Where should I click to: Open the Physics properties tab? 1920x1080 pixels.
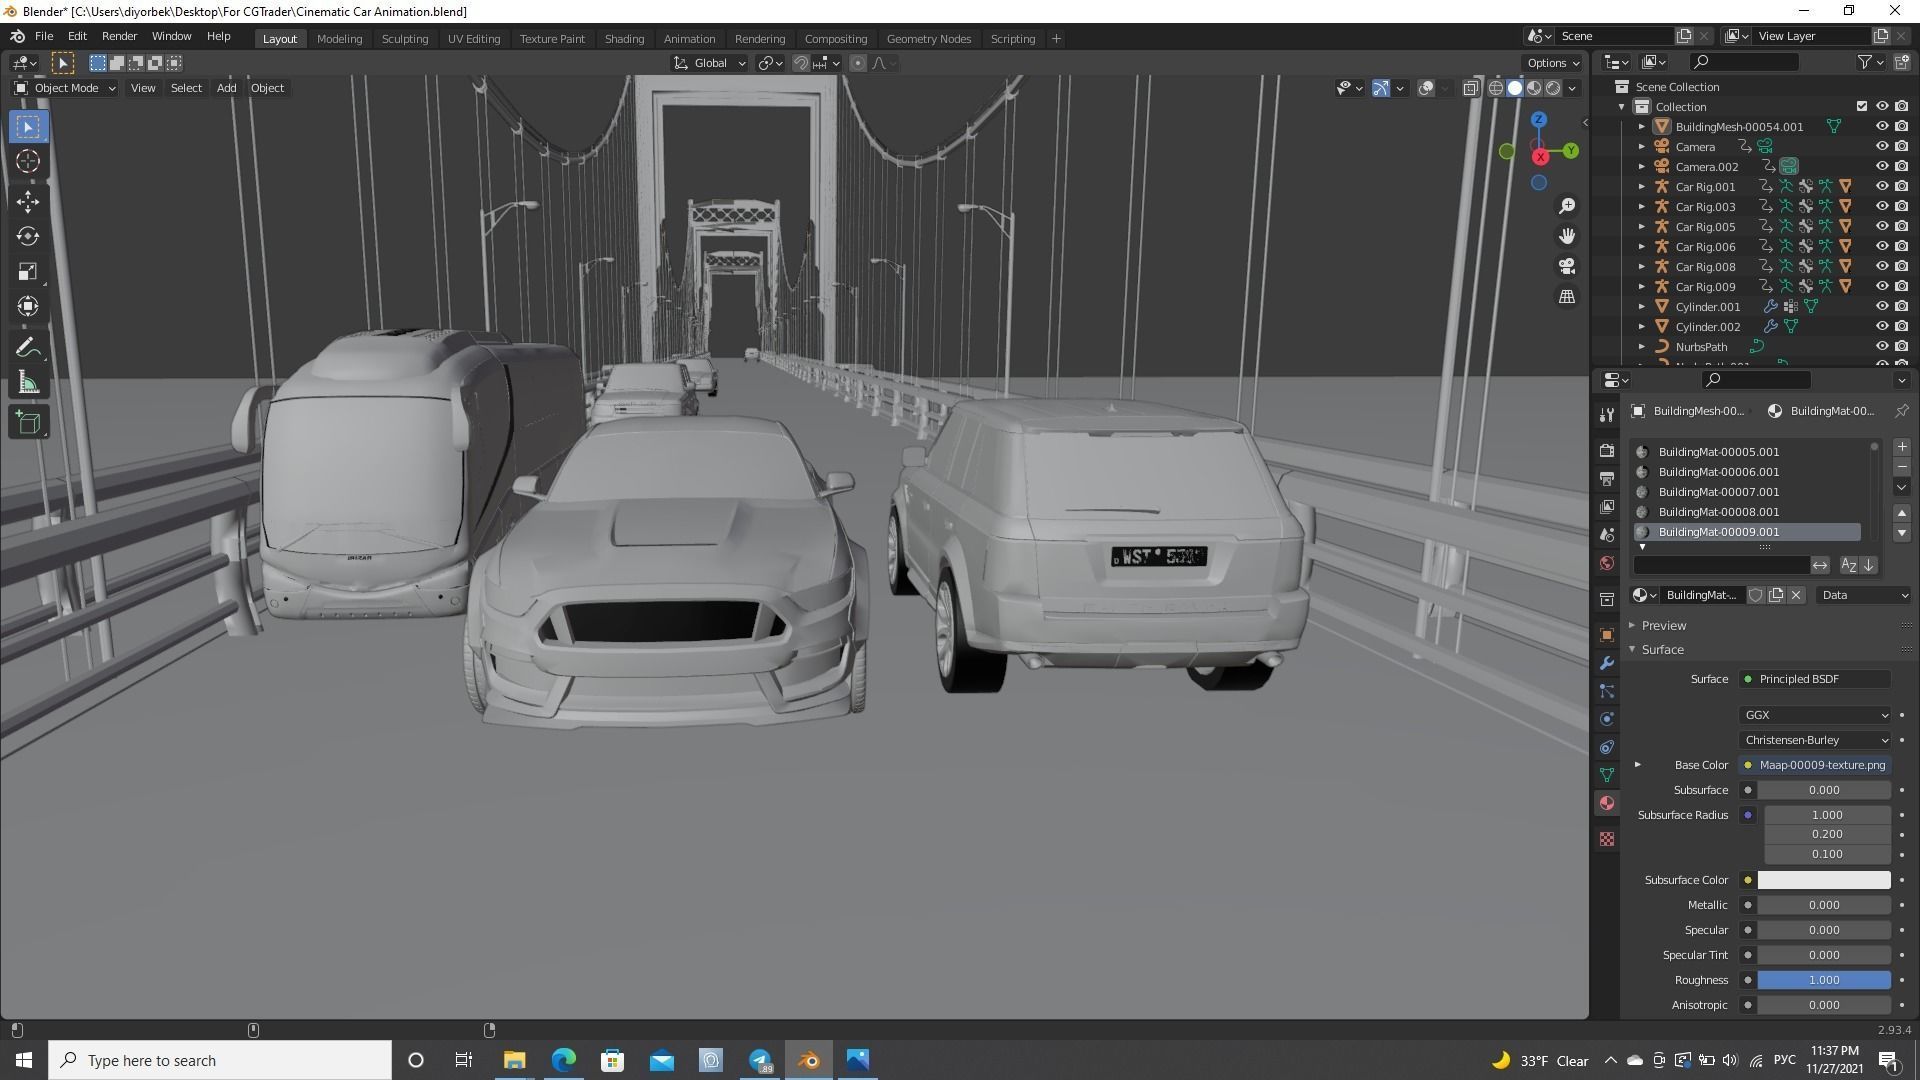(x=1607, y=719)
